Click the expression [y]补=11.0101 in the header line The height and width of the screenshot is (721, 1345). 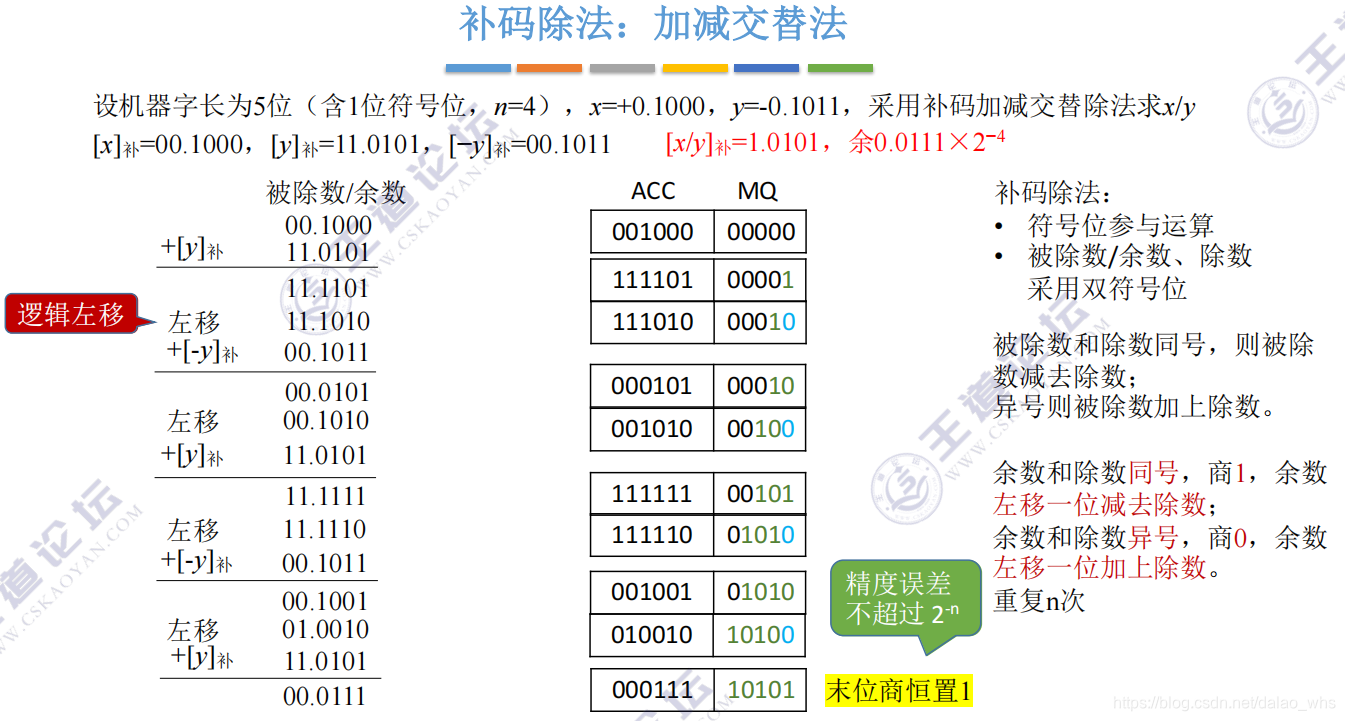point(346,145)
